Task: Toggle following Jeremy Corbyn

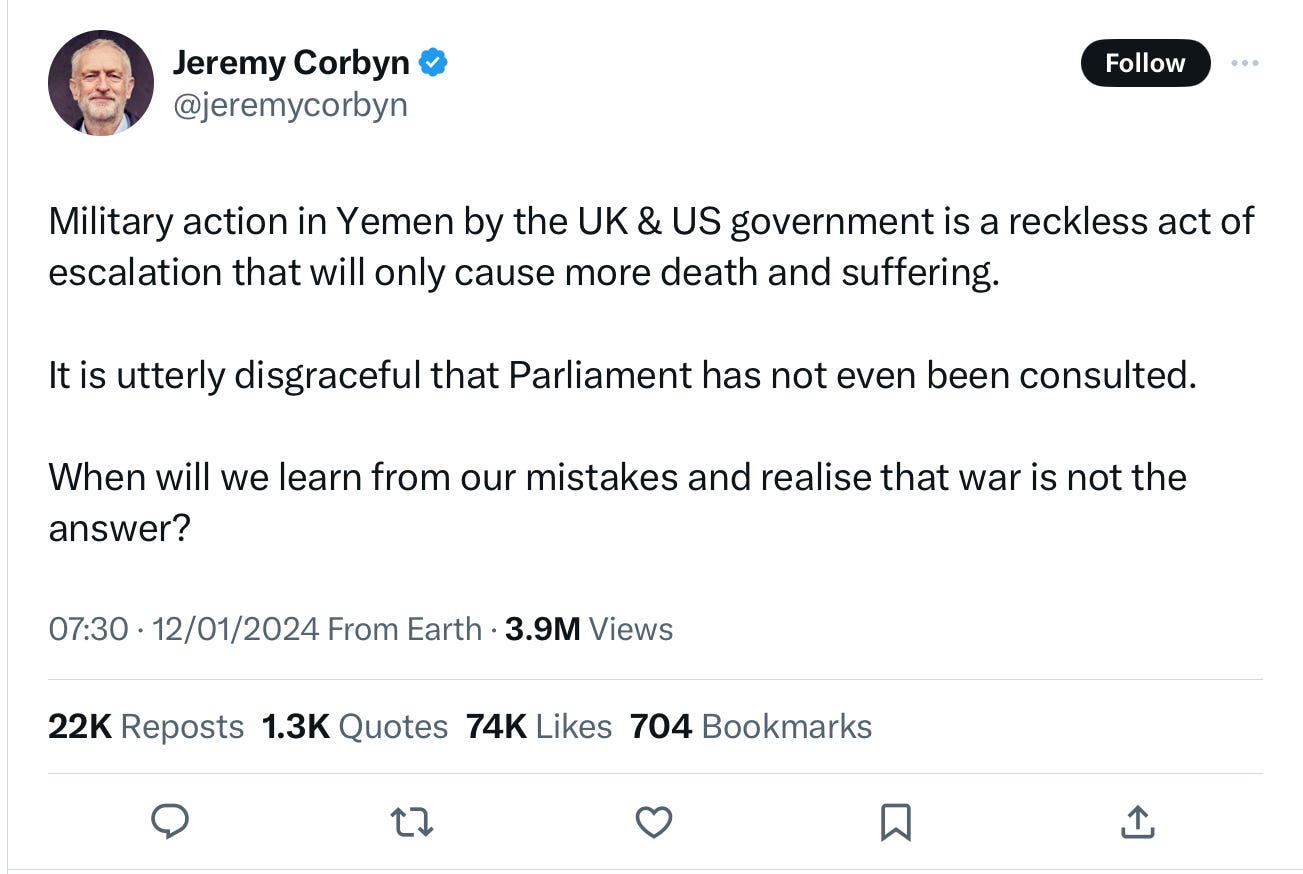Action: 1145,62
